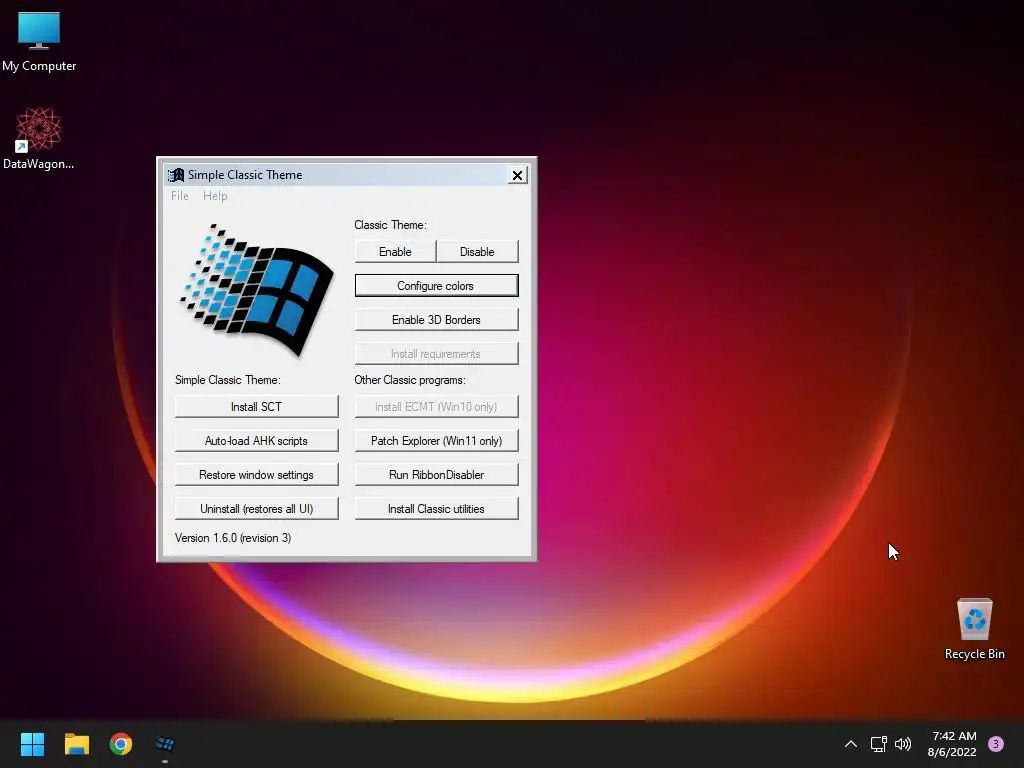1024x768 pixels.
Task: Open the My Computer desktop icon
Action: pos(39,42)
